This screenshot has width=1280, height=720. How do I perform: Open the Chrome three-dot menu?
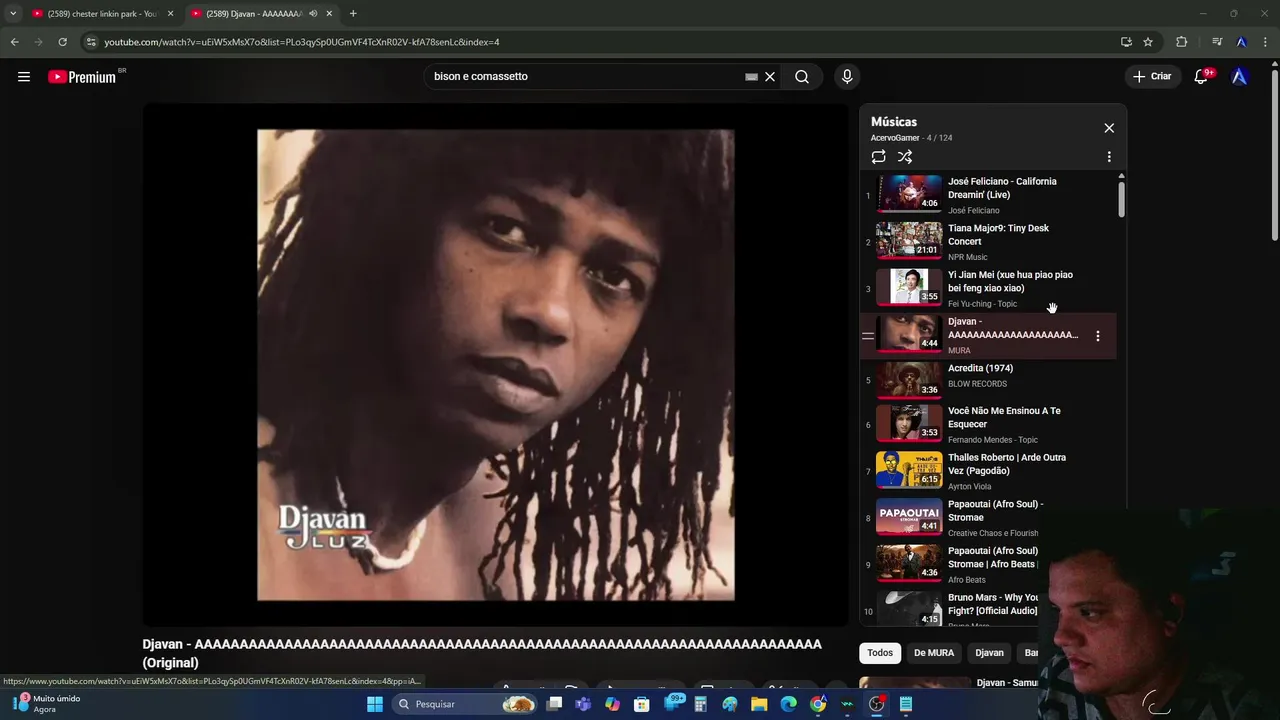(x=1266, y=42)
